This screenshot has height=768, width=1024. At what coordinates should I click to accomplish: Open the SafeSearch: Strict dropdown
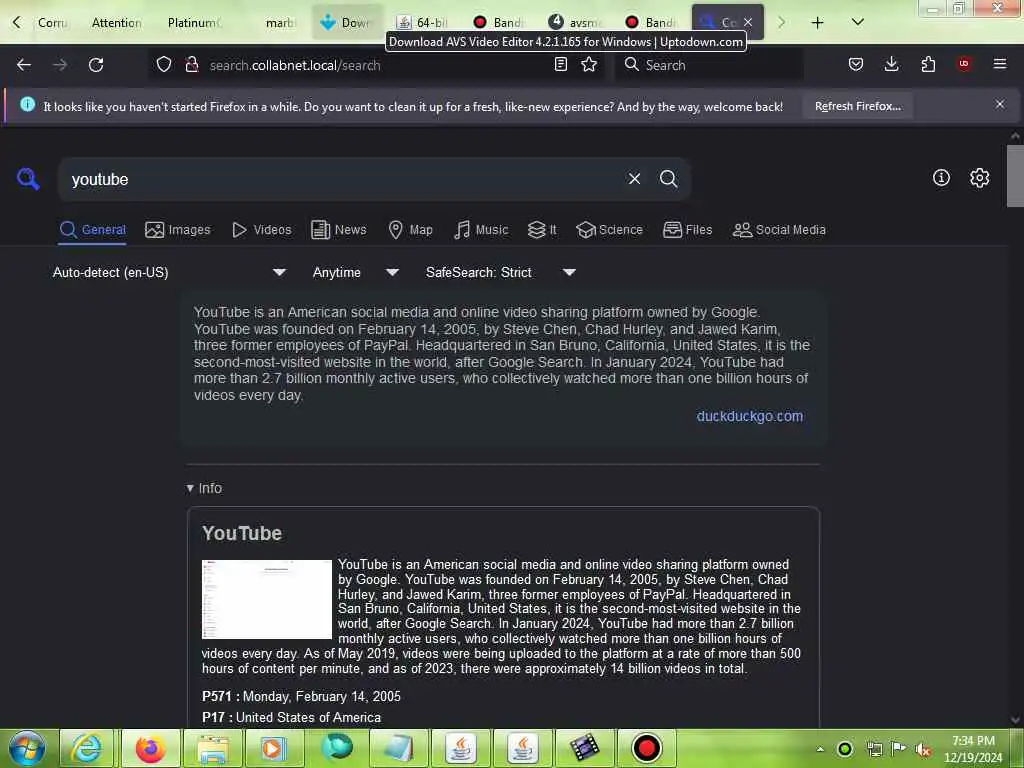pos(500,272)
